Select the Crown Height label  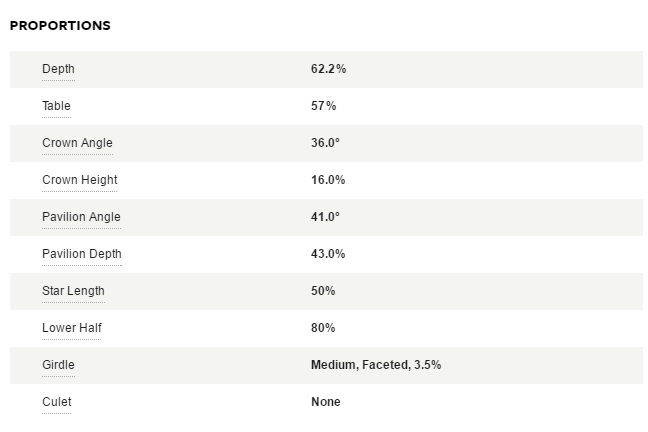click(x=79, y=180)
